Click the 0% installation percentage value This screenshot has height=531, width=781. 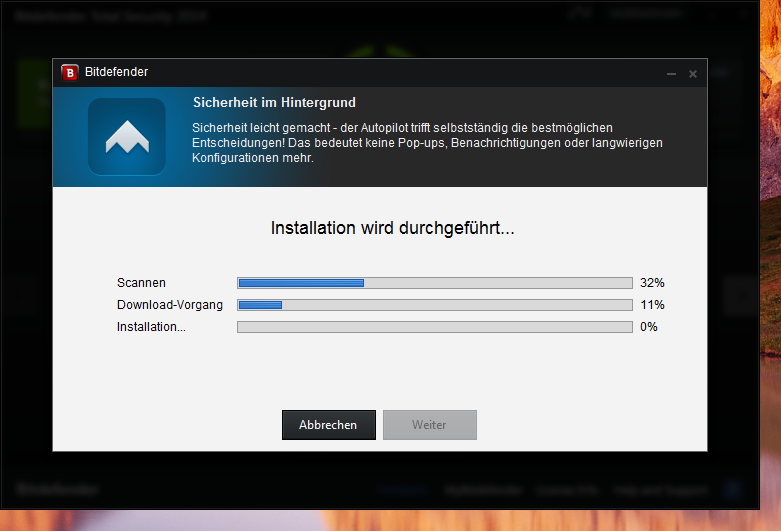649,327
